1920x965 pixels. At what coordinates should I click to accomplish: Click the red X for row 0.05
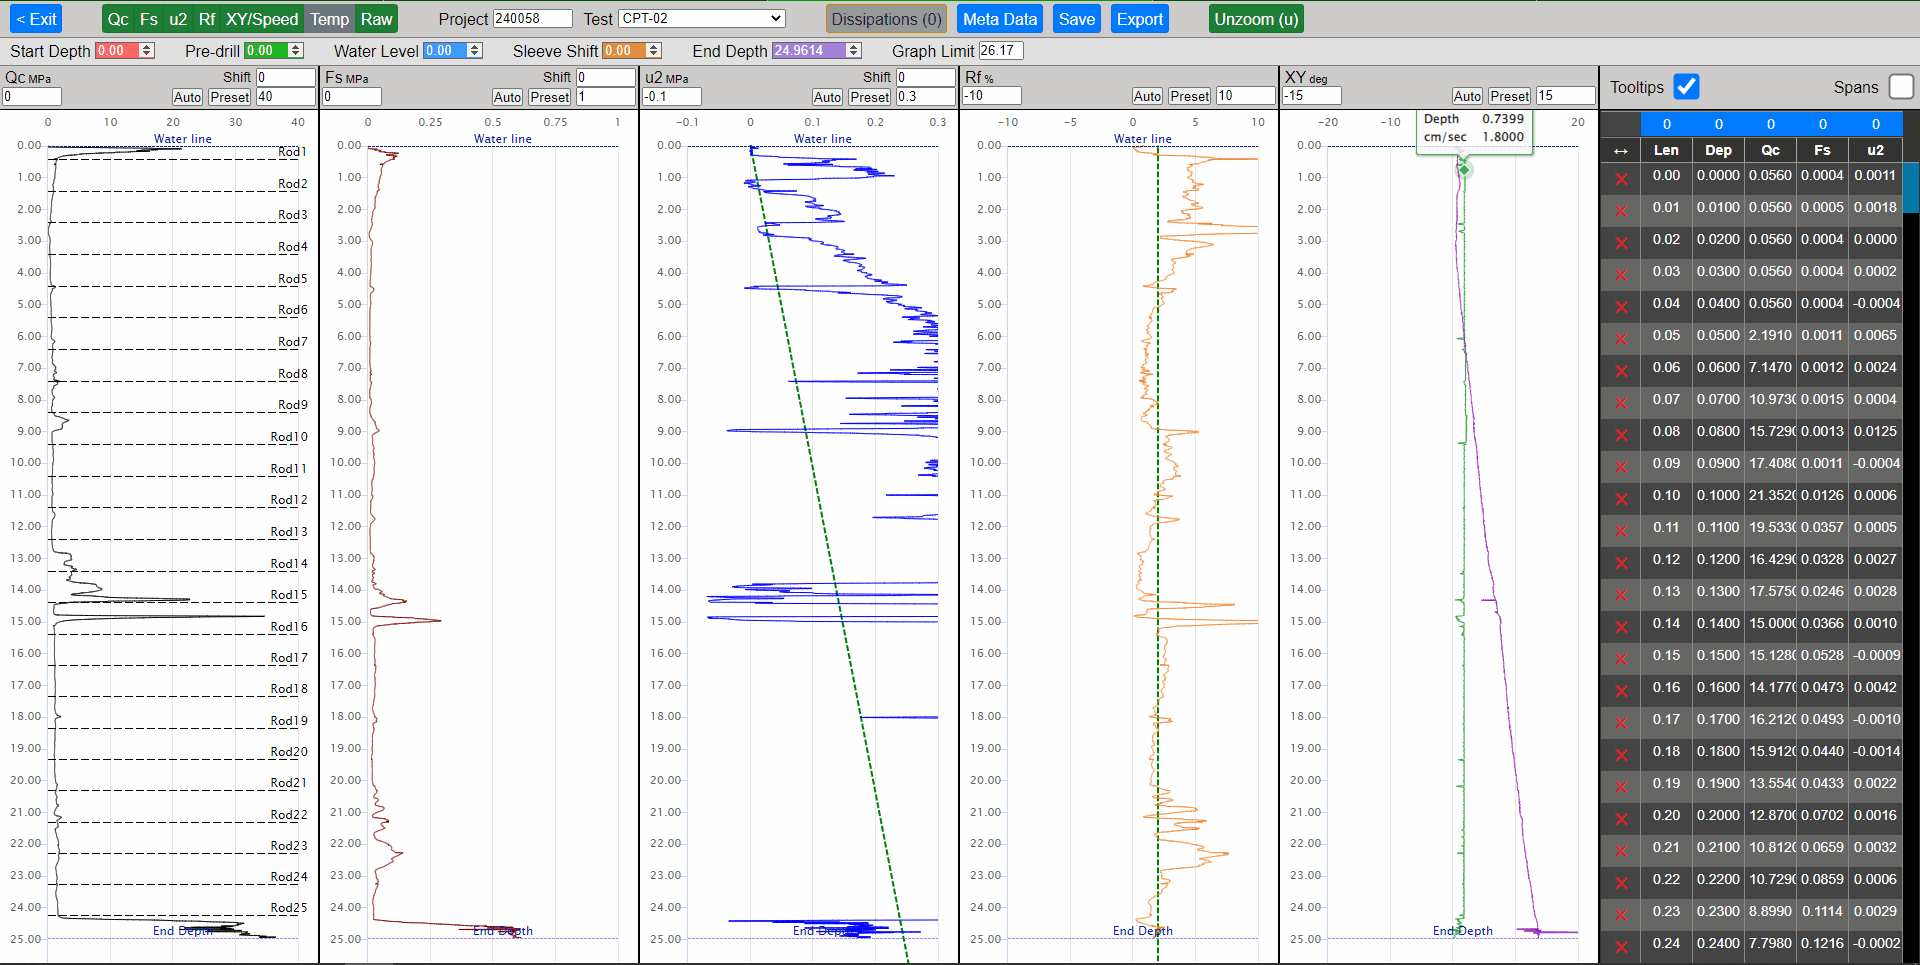click(1621, 338)
